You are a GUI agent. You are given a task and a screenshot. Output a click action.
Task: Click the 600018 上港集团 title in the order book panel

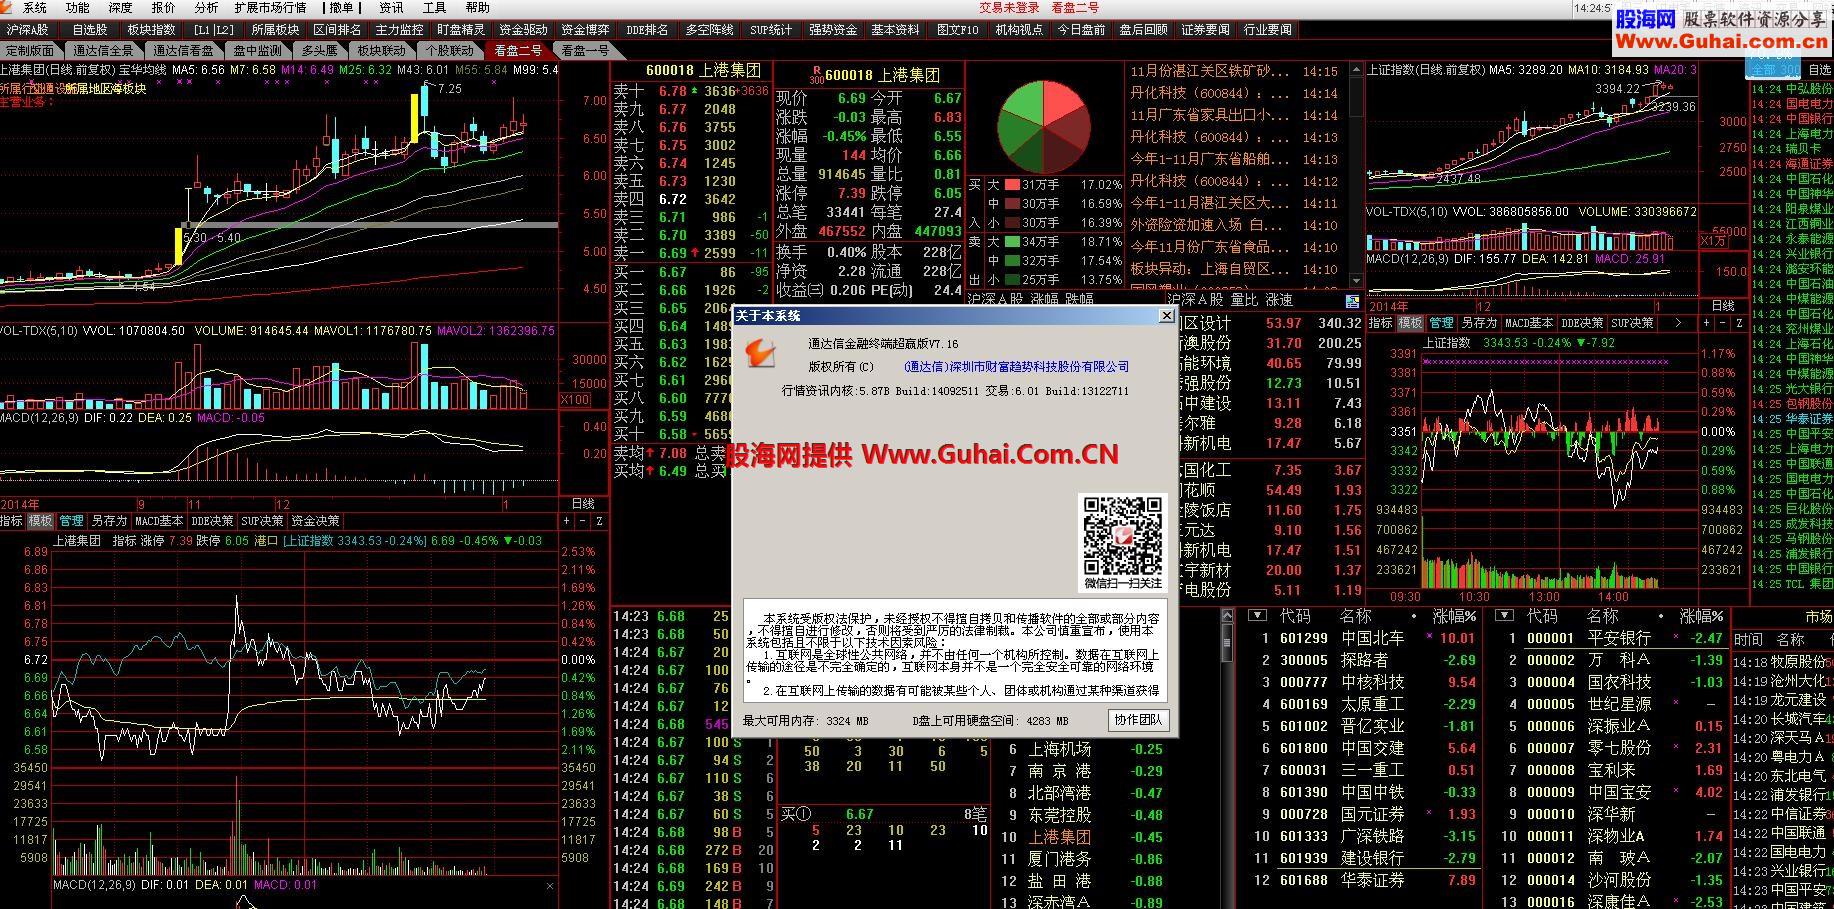click(x=703, y=71)
